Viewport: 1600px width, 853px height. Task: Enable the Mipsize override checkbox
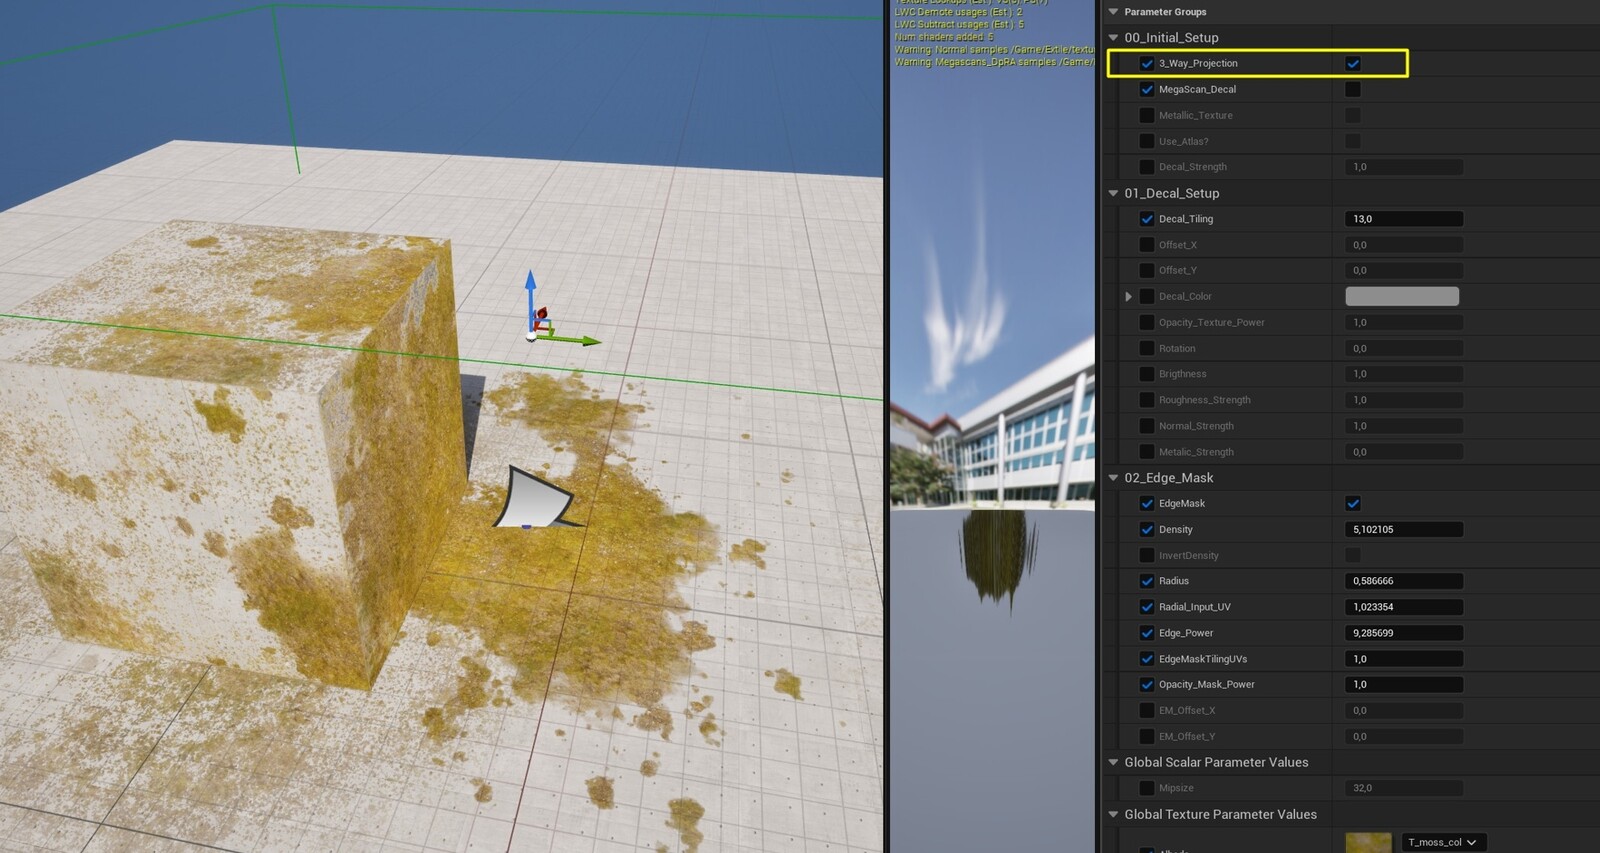tap(1147, 788)
